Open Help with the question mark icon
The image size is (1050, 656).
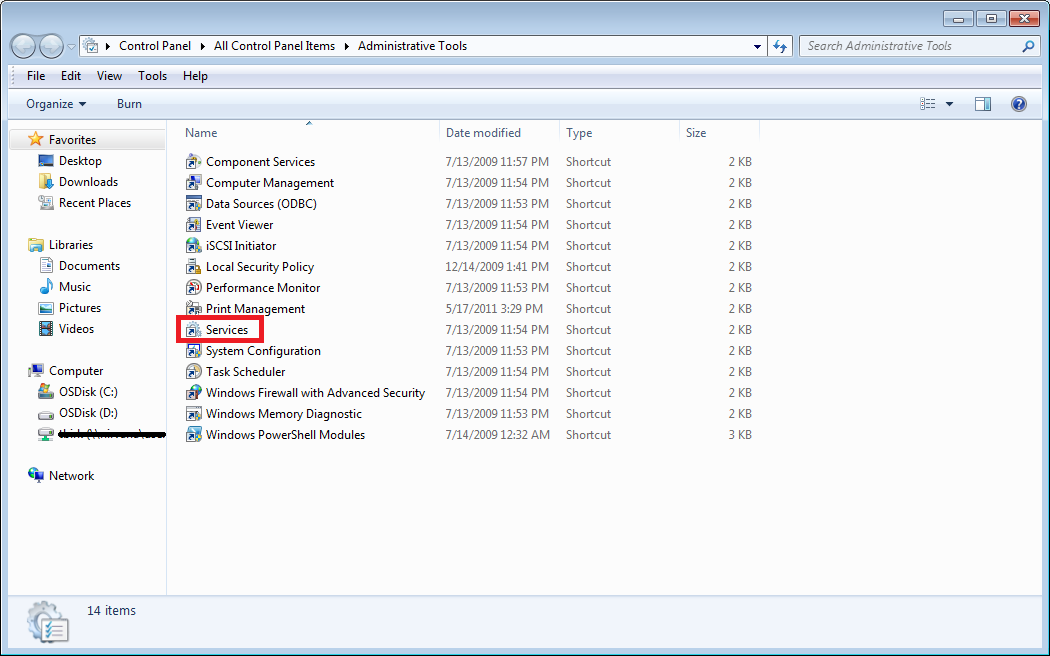[1019, 104]
